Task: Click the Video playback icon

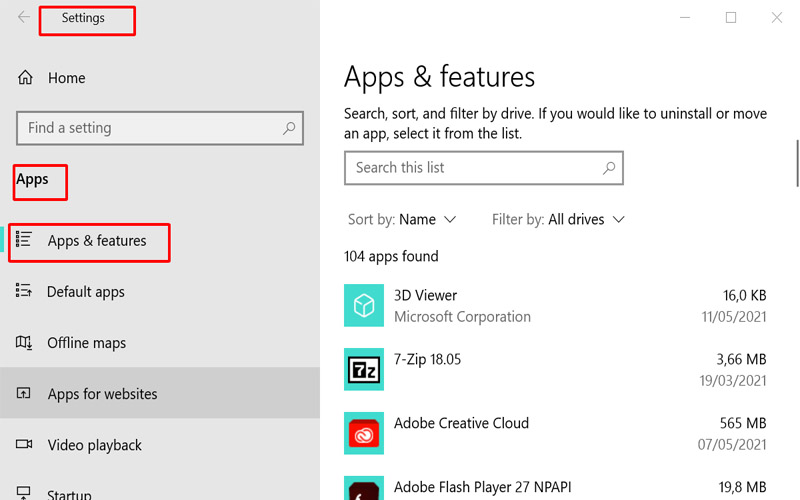Action: coord(25,445)
